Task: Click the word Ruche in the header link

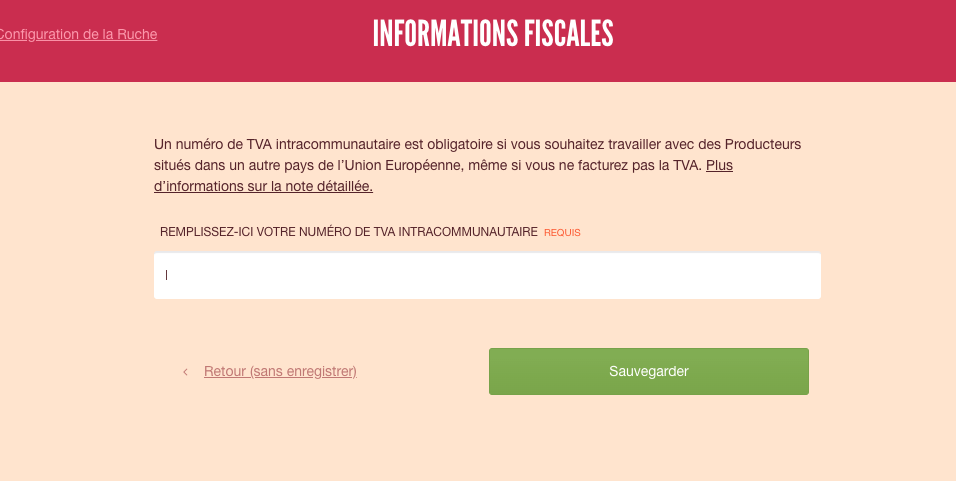Action: (137, 34)
